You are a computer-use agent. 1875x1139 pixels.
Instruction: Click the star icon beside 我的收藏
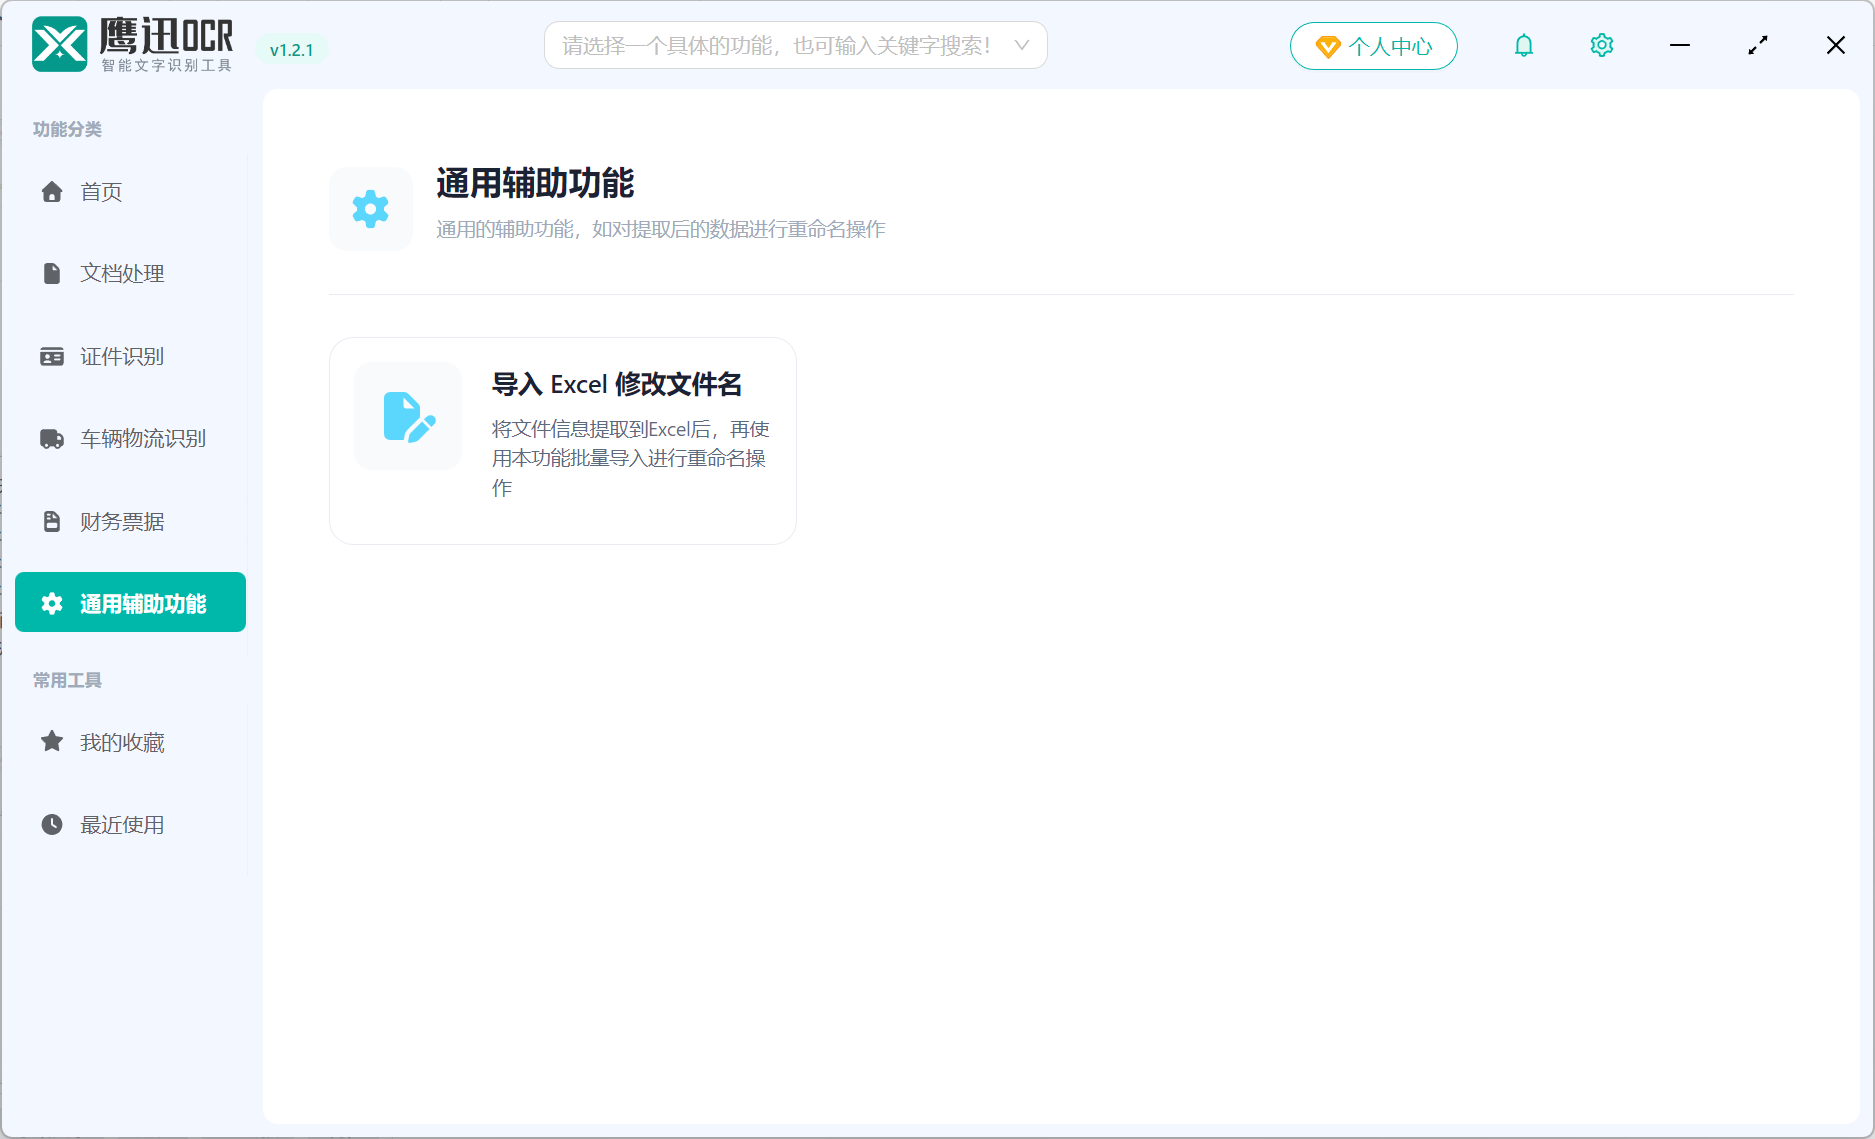tap(52, 742)
